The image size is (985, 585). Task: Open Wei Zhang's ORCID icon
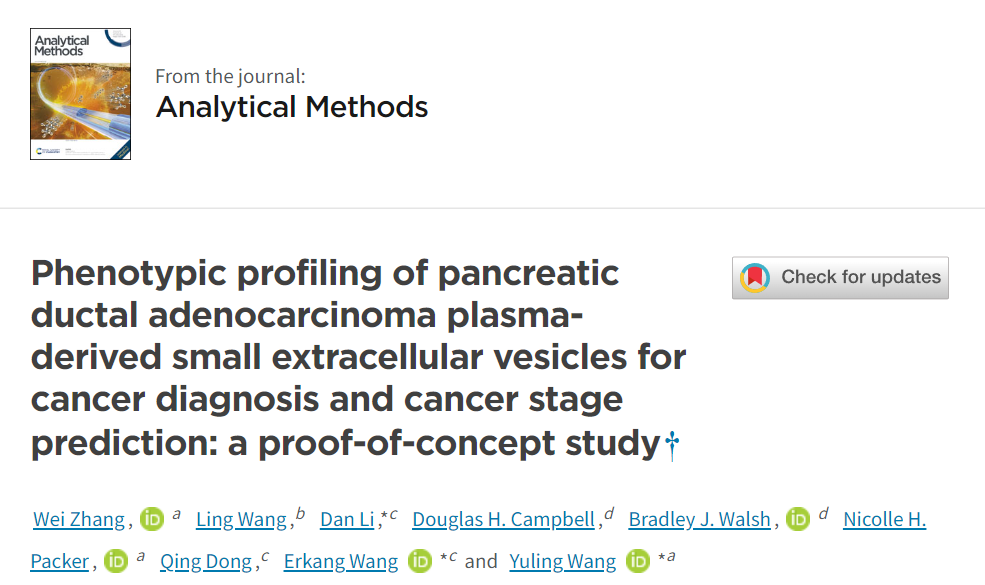(x=151, y=519)
